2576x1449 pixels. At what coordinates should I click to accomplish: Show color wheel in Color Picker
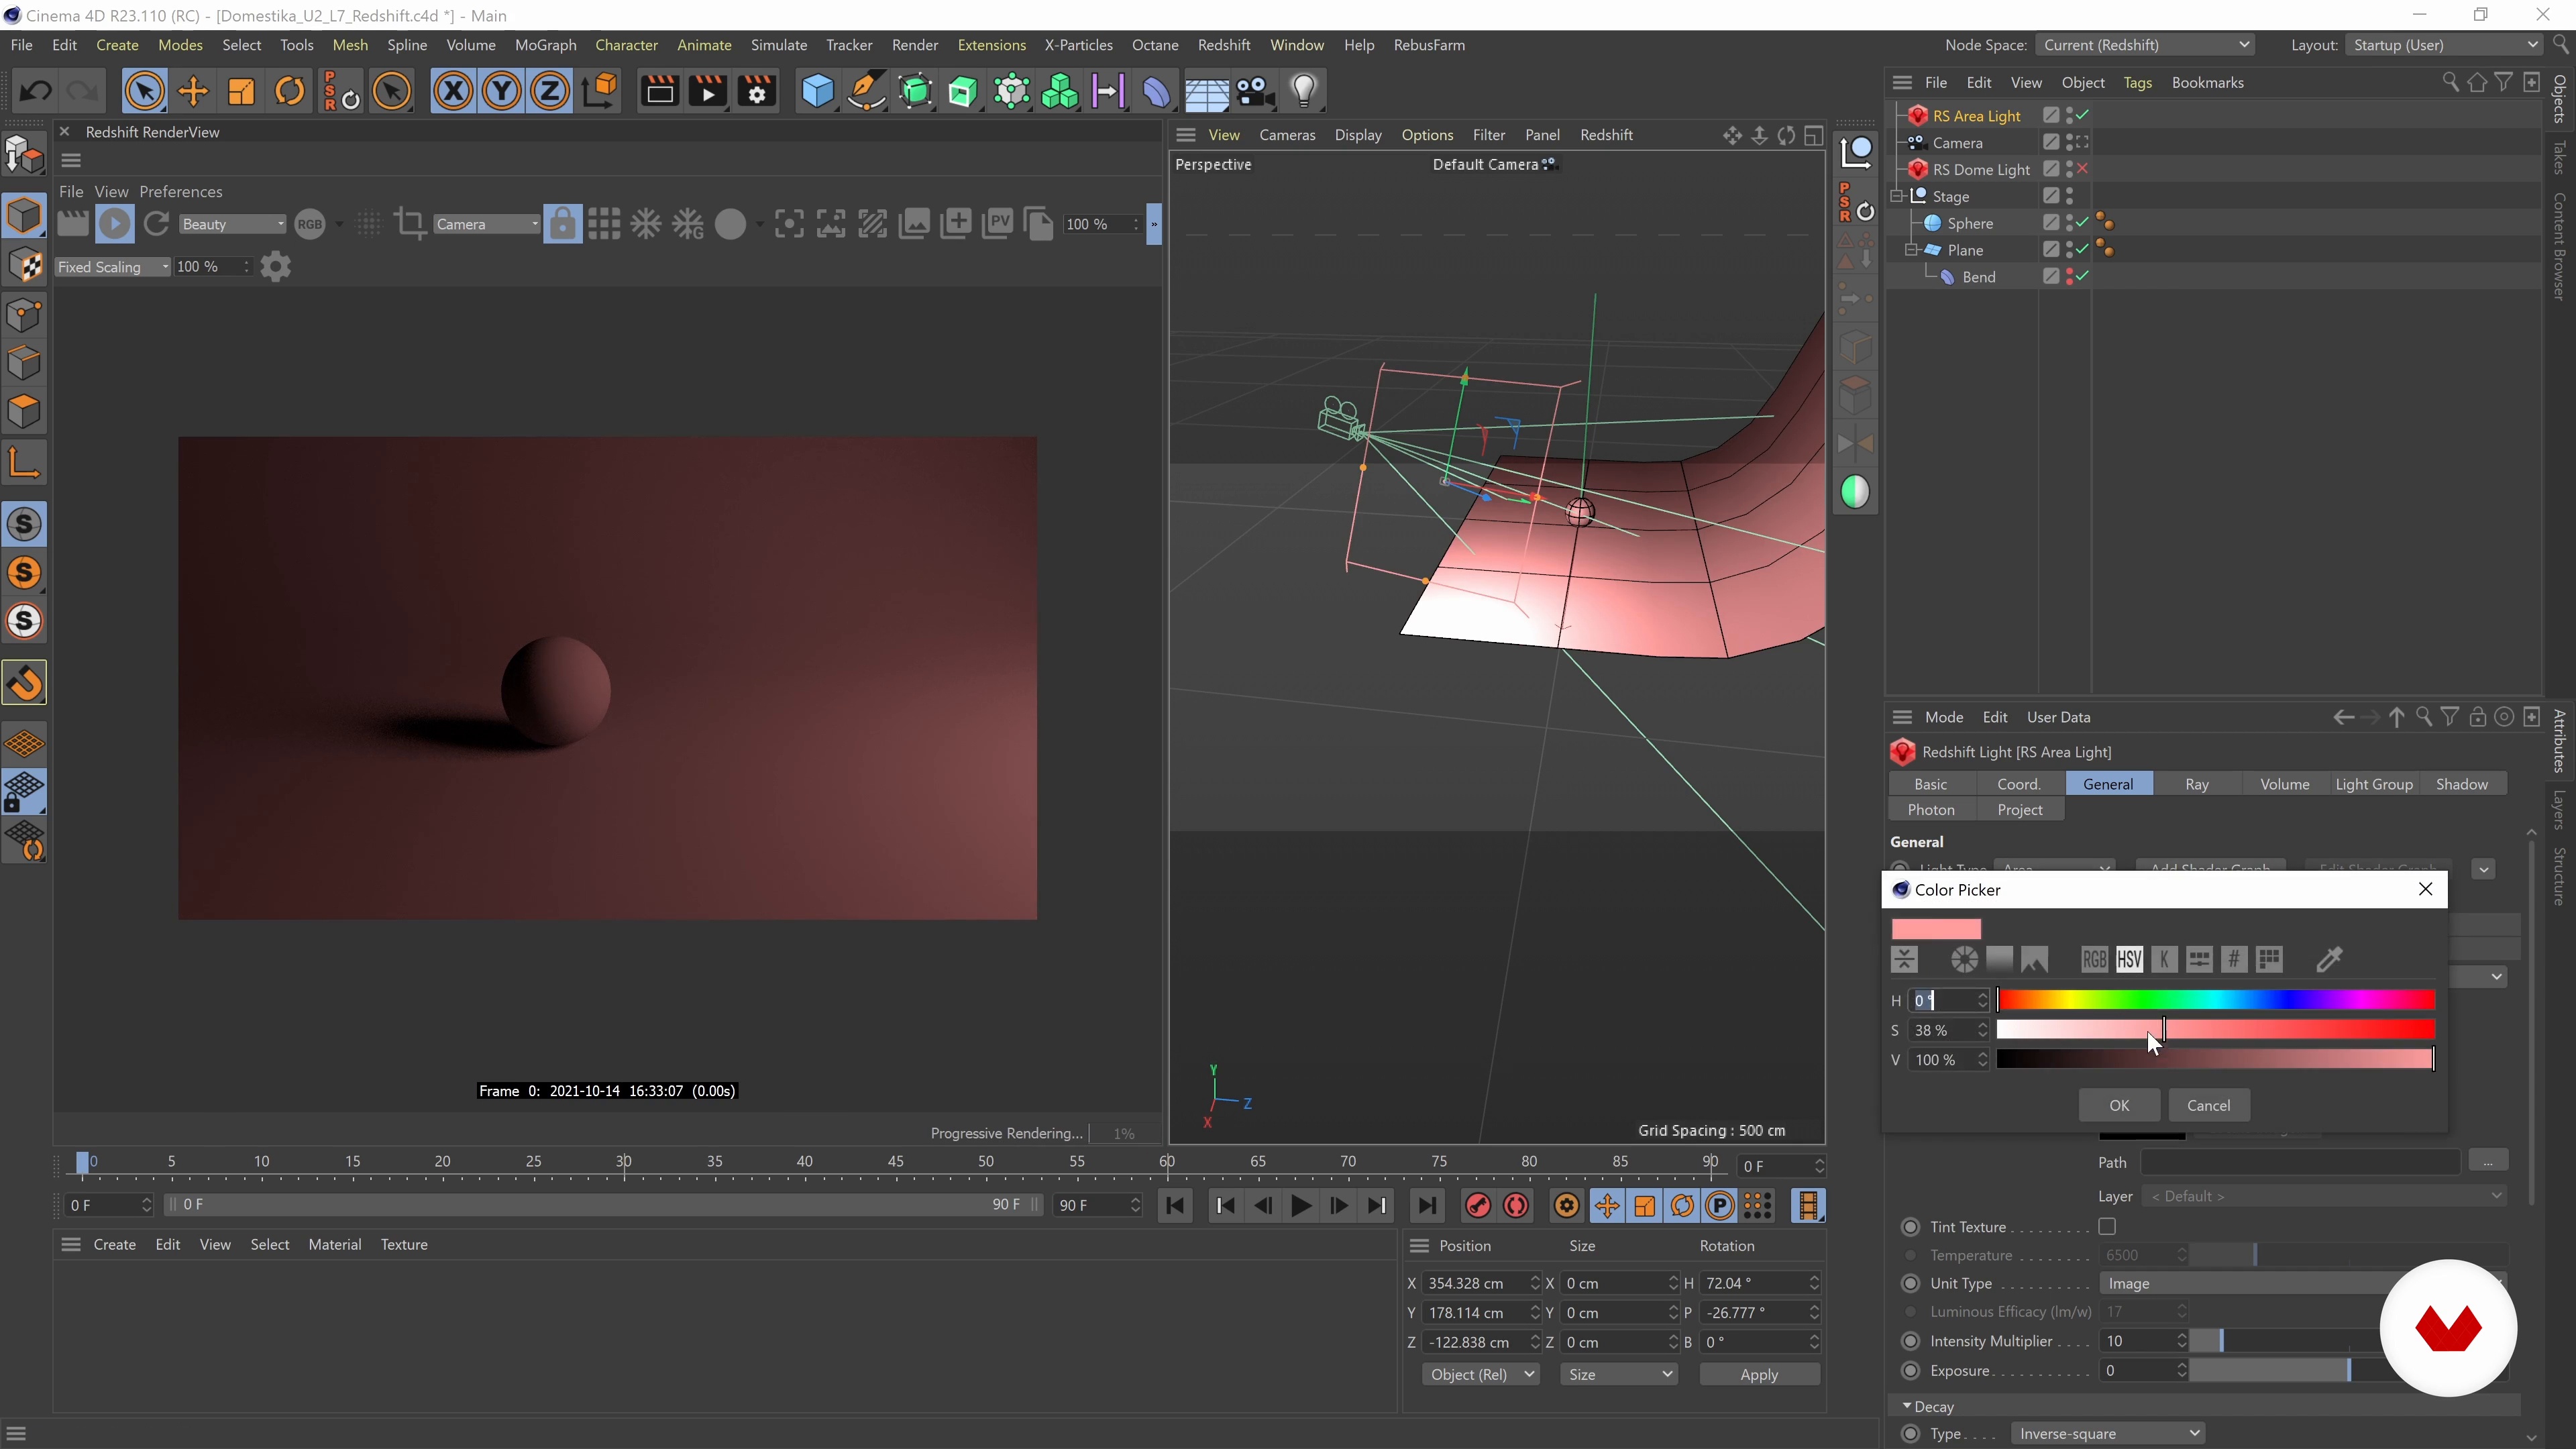[x=1964, y=960]
